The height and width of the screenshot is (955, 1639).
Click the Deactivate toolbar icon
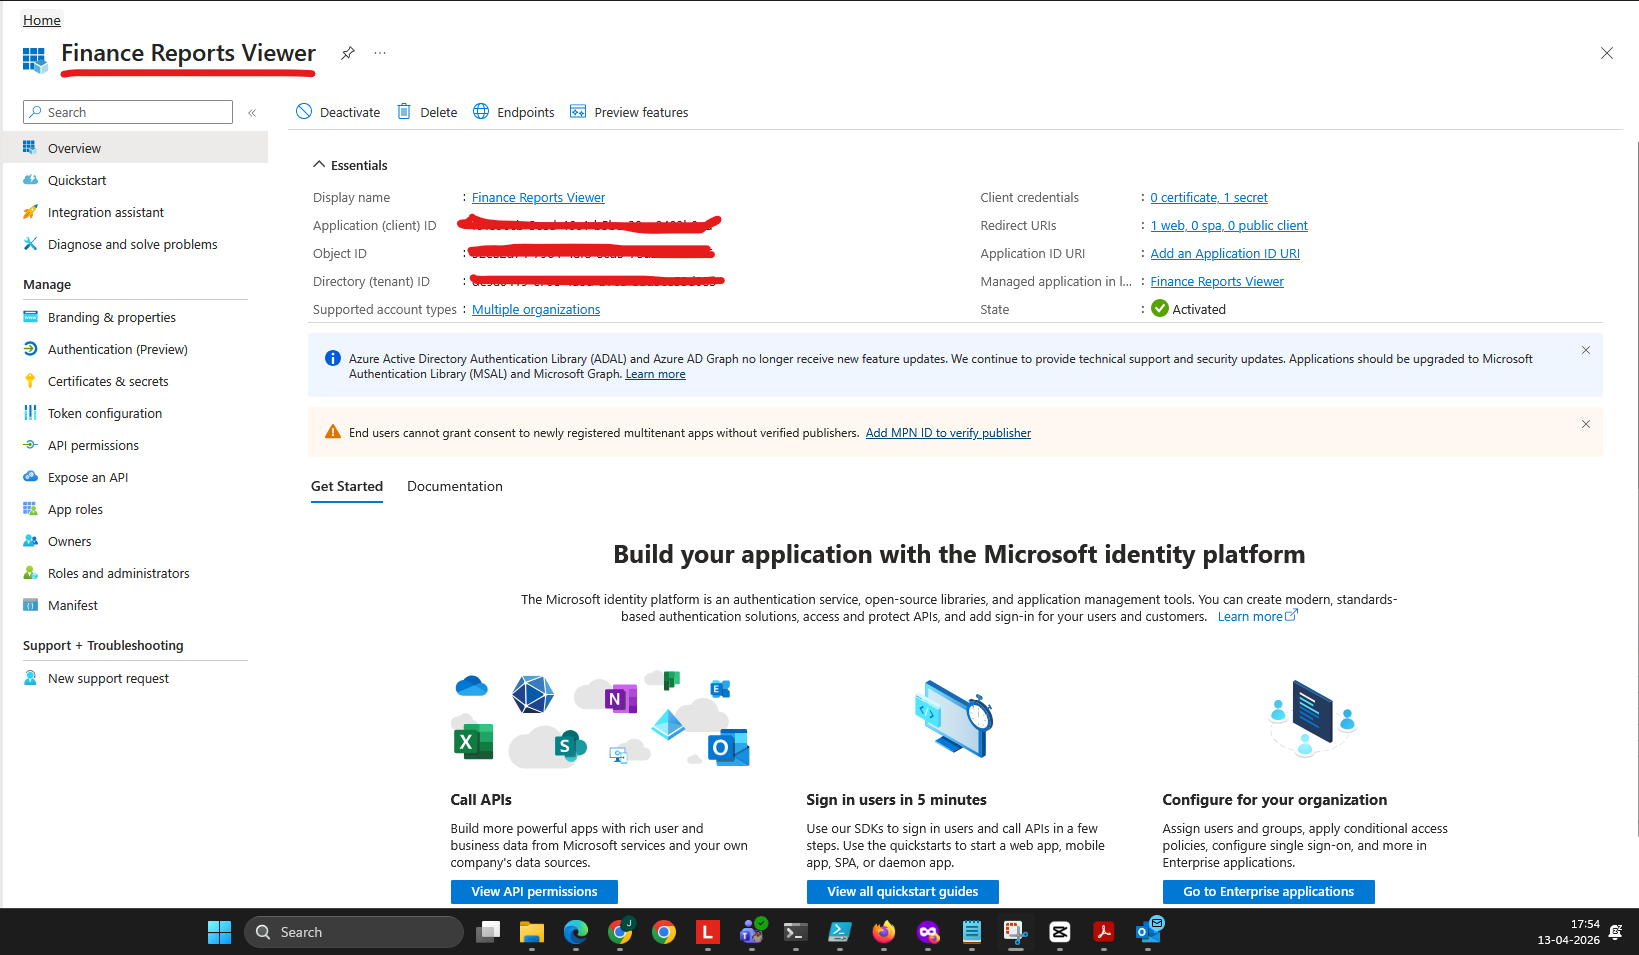coord(304,112)
